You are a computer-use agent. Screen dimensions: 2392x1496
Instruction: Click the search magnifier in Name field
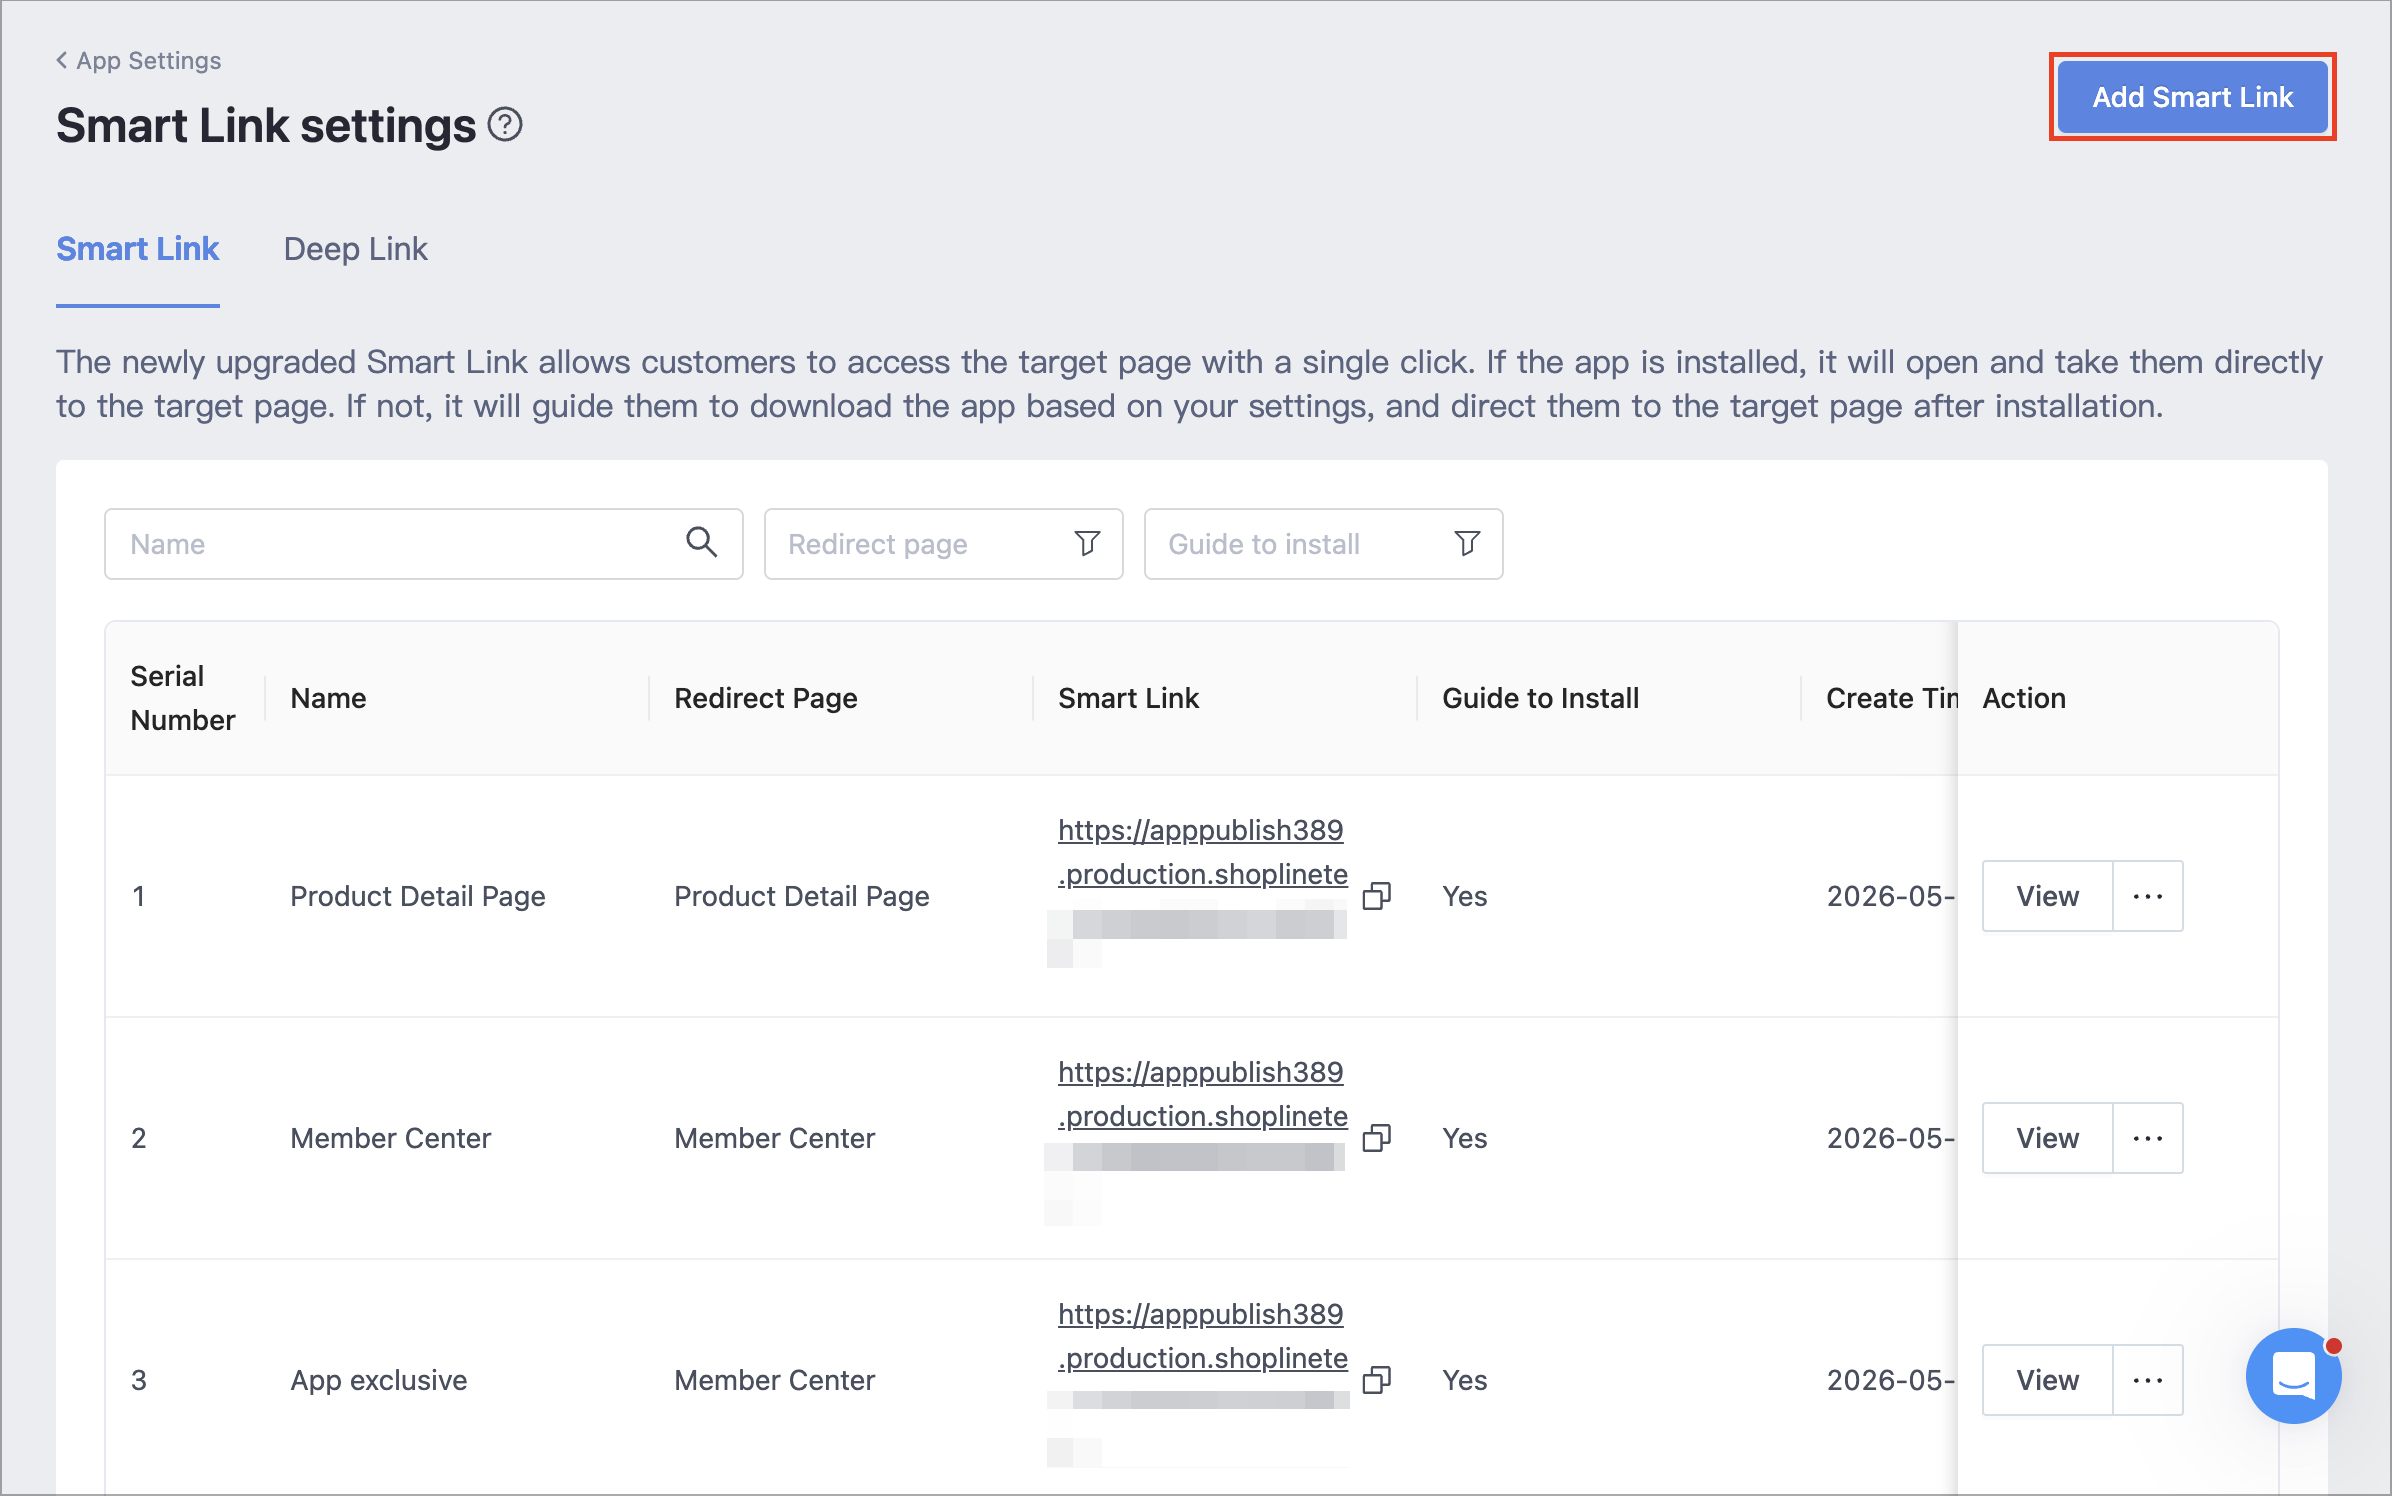[701, 543]
